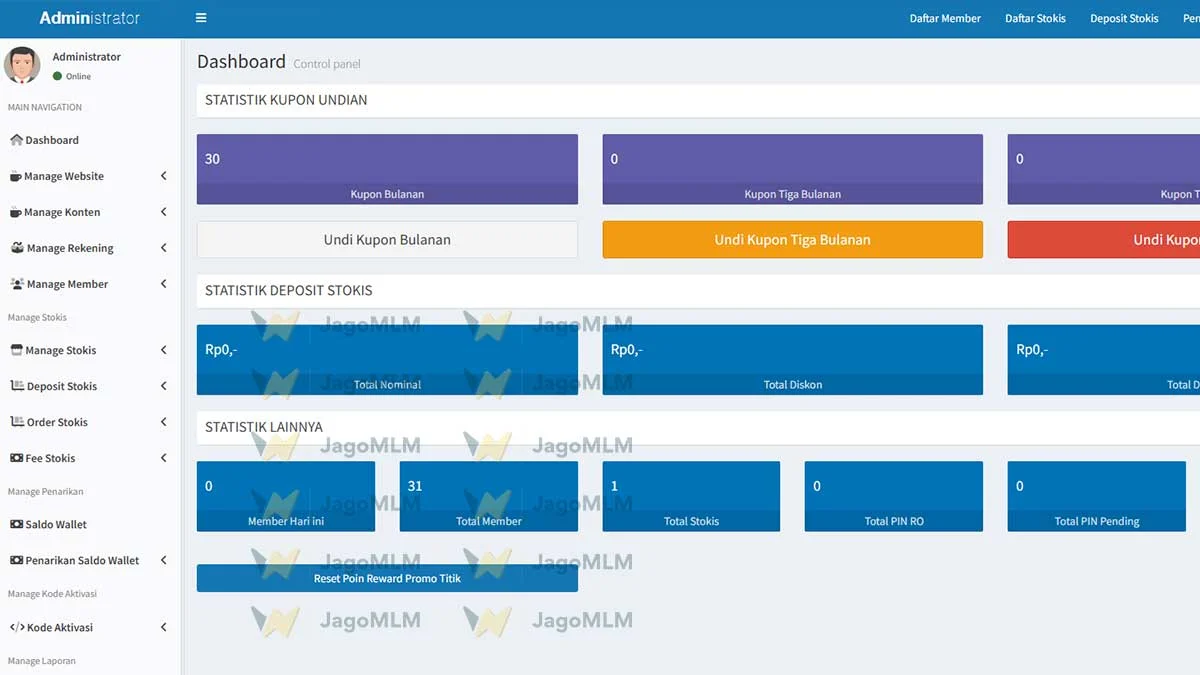The height and width of the screenshot is (675, 1200).
Task: Click the Administrator profile picture
Action: 22,64
